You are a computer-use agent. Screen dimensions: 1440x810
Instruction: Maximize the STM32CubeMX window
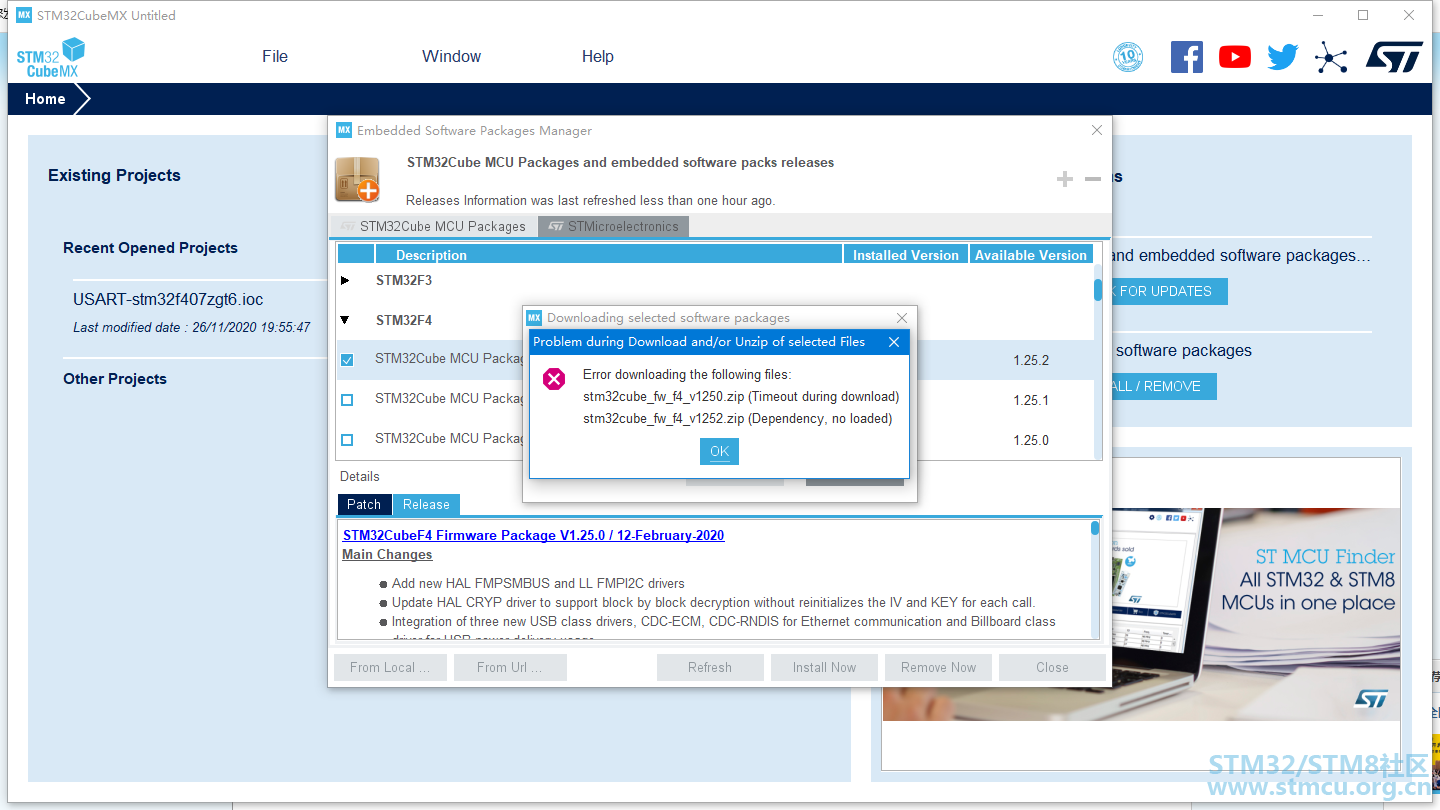pos(1363,15)
